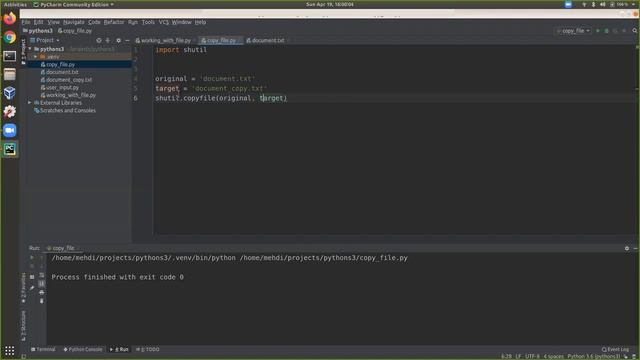Click UTF-8 encoding in status bar

tap(532, 356)
